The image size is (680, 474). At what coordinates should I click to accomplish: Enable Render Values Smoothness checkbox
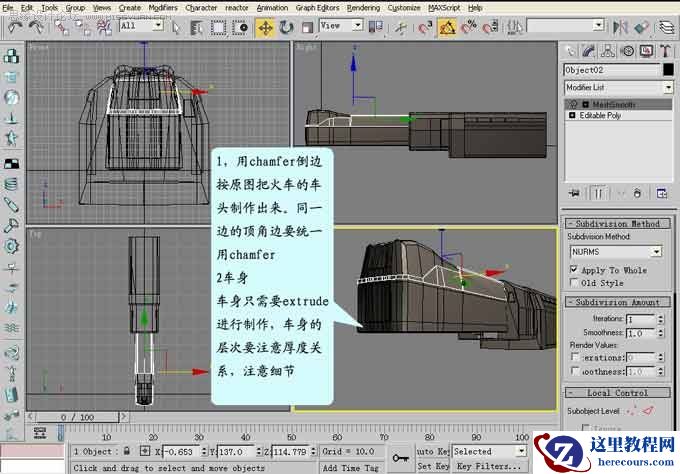(x=575, y=371)
